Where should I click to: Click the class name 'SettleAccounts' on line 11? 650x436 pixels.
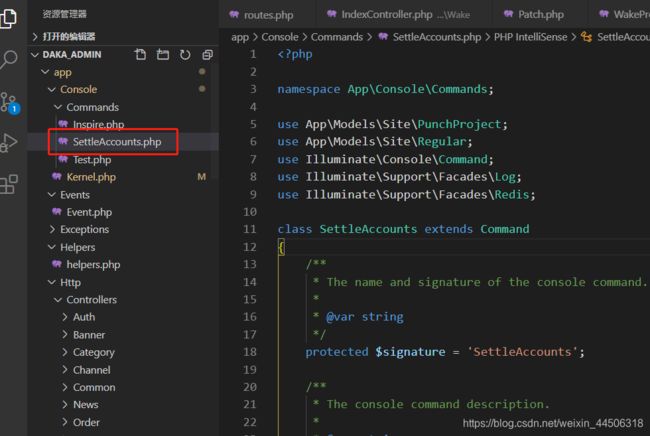click(368, 229)
